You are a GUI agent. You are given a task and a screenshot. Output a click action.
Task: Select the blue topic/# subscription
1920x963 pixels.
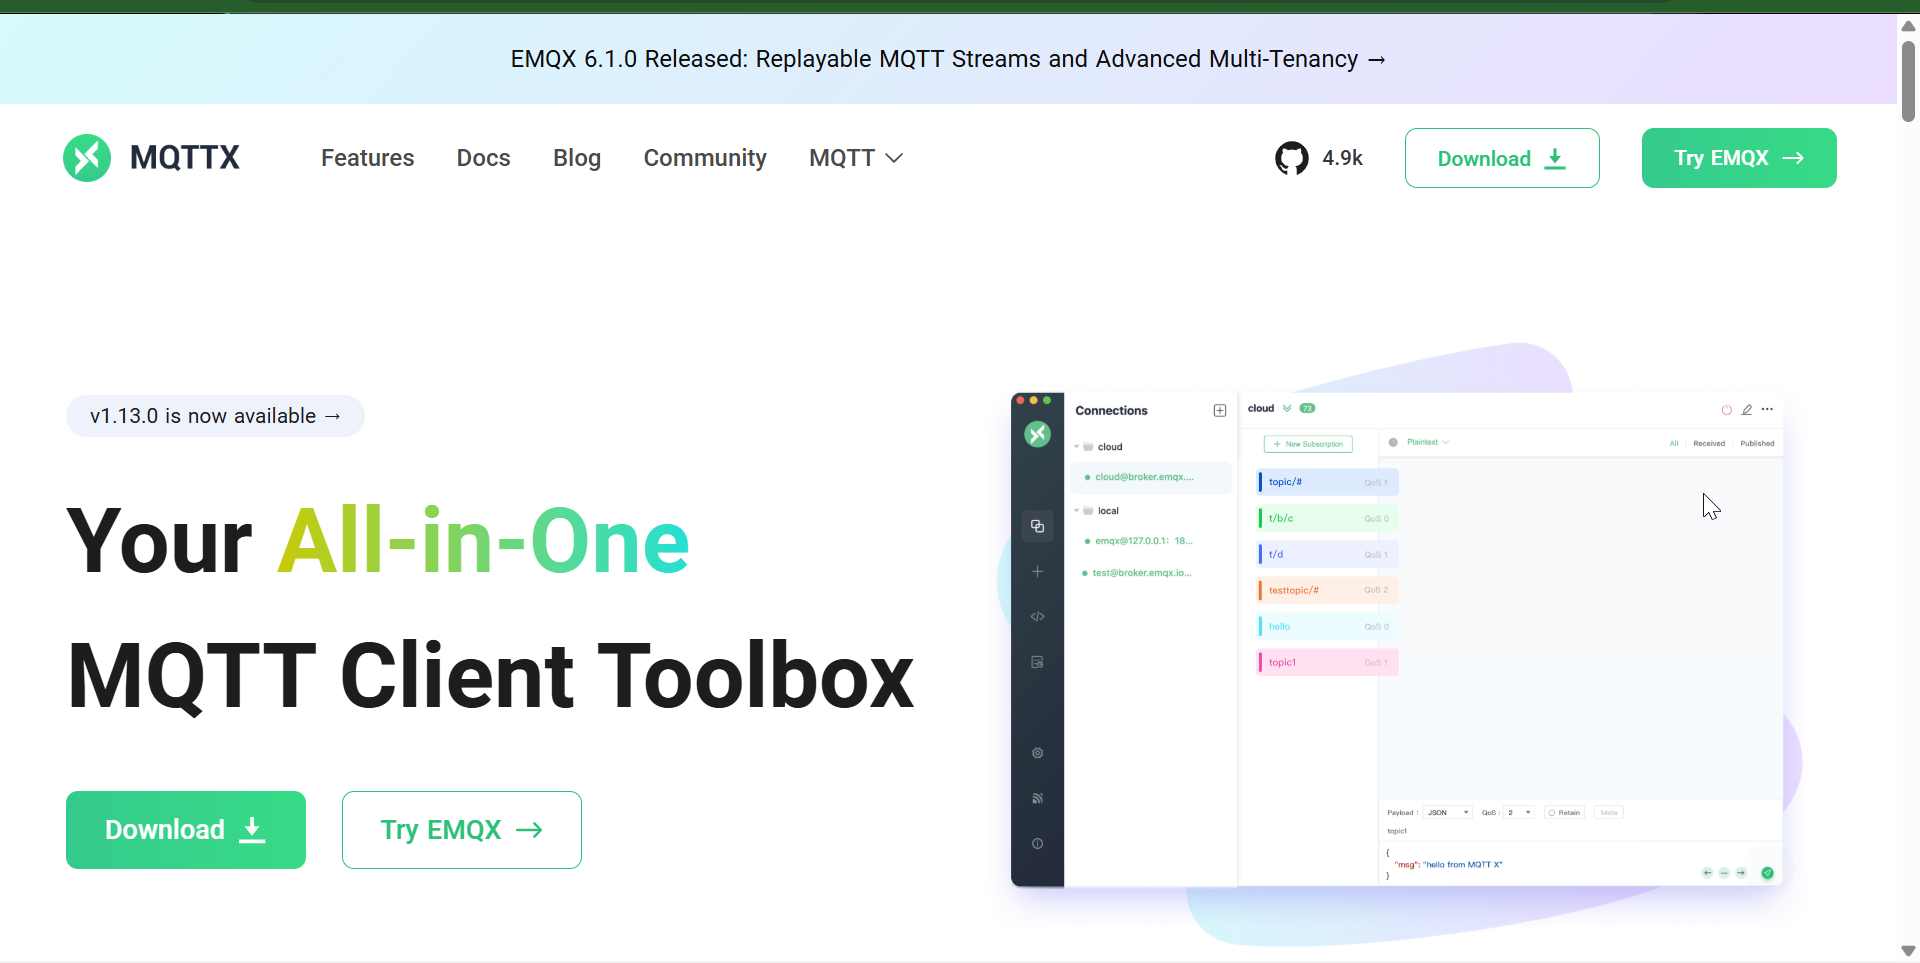tap(1326, 482)
